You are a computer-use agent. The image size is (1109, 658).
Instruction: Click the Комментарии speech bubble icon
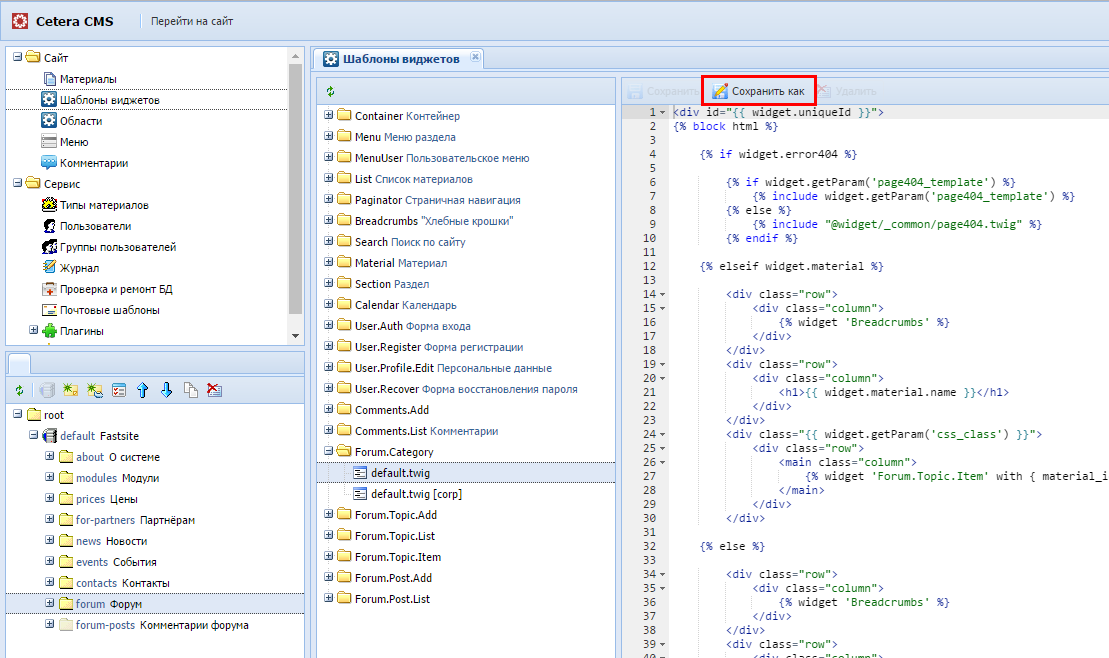pos(49,163)
